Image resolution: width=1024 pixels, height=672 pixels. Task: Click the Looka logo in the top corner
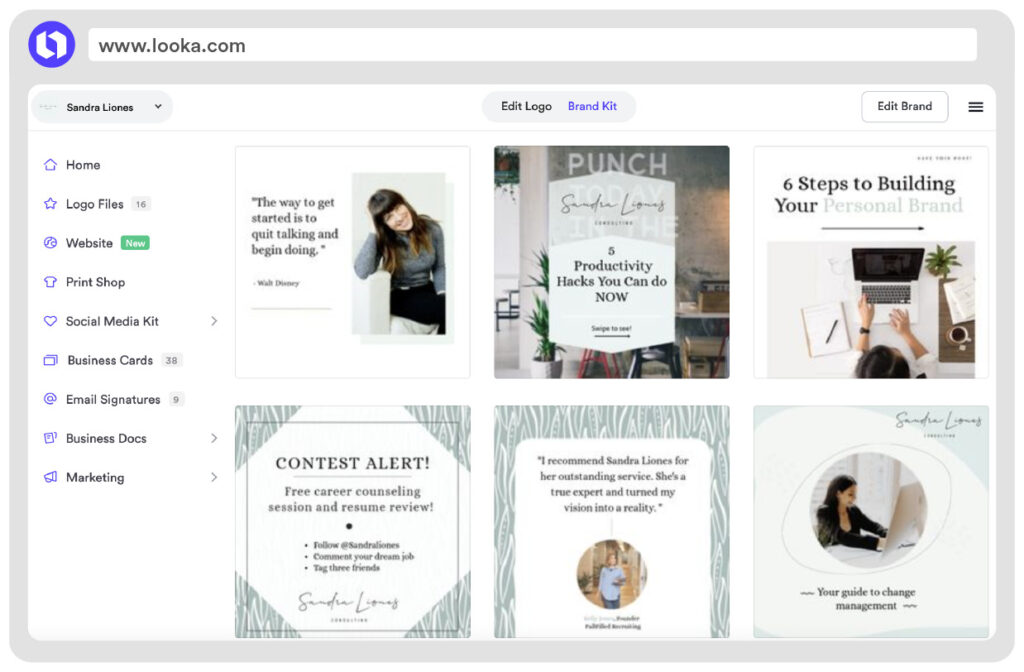(51, 44)
